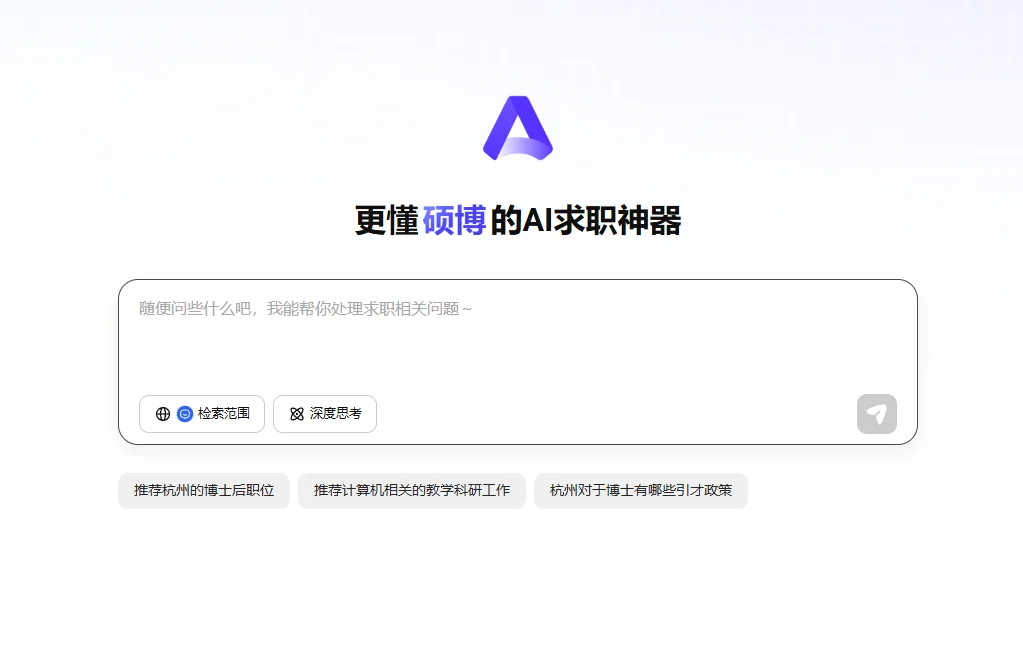The height and width of the screenshot is (645, 1023).
Task: Click the atom icon for 深度思考
Action: [x=296, y=414]
